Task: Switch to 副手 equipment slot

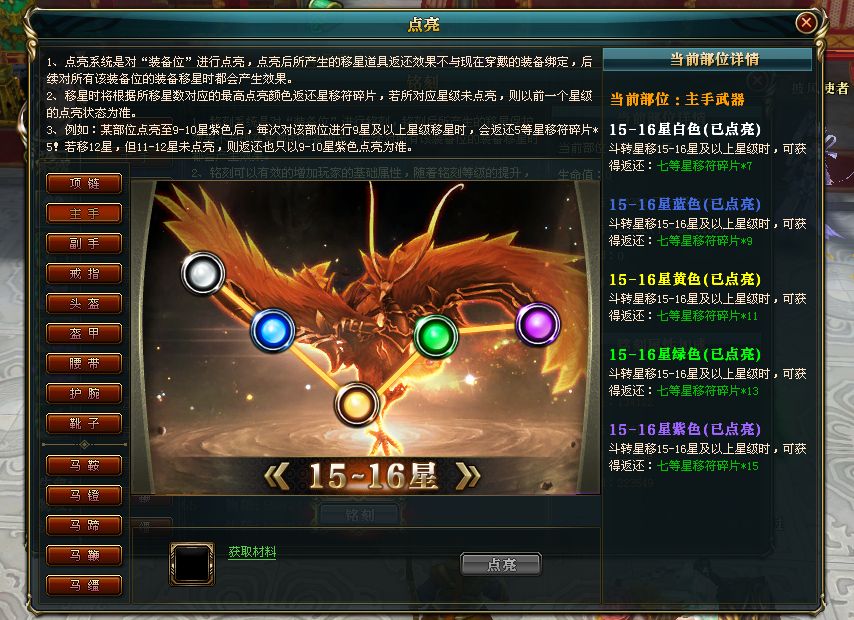Action: tap(84, 244)
